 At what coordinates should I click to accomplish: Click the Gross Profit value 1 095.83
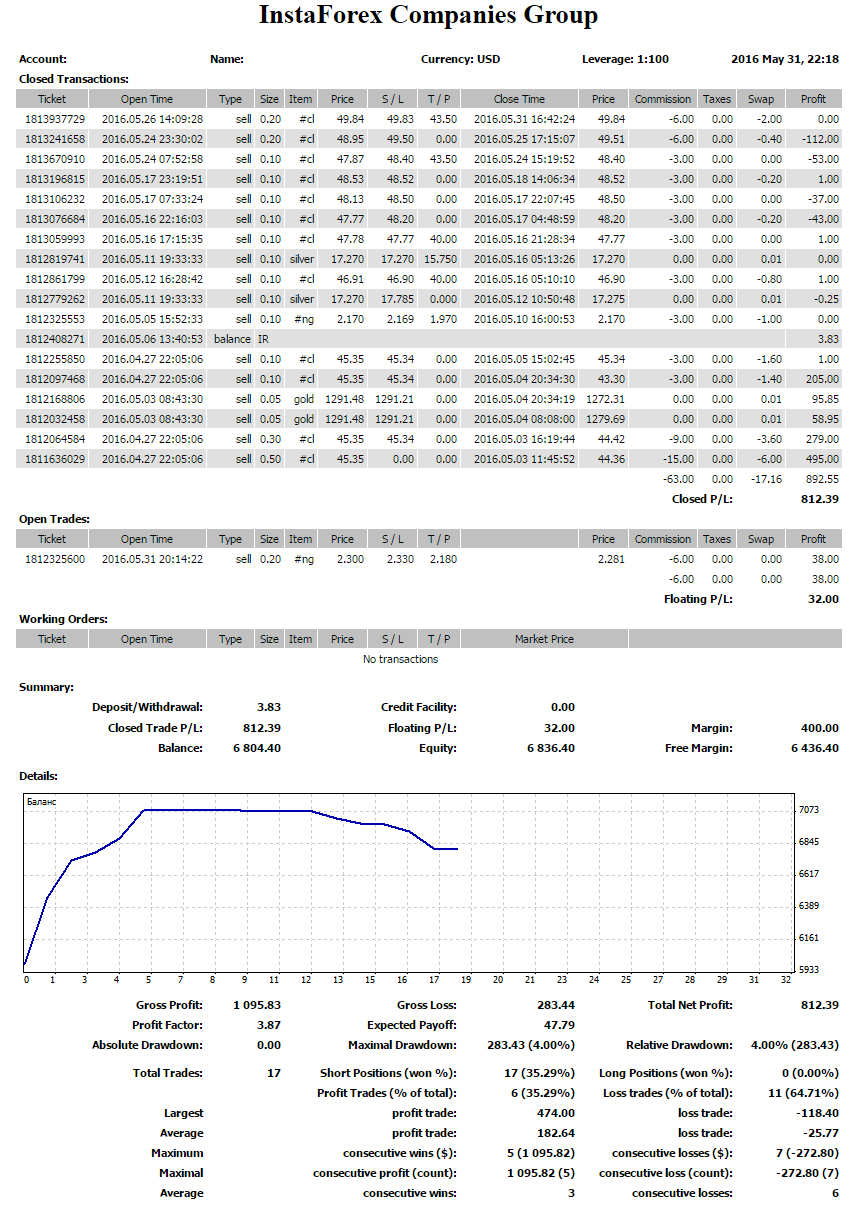pyautogui.click(x=257, y=1005)
